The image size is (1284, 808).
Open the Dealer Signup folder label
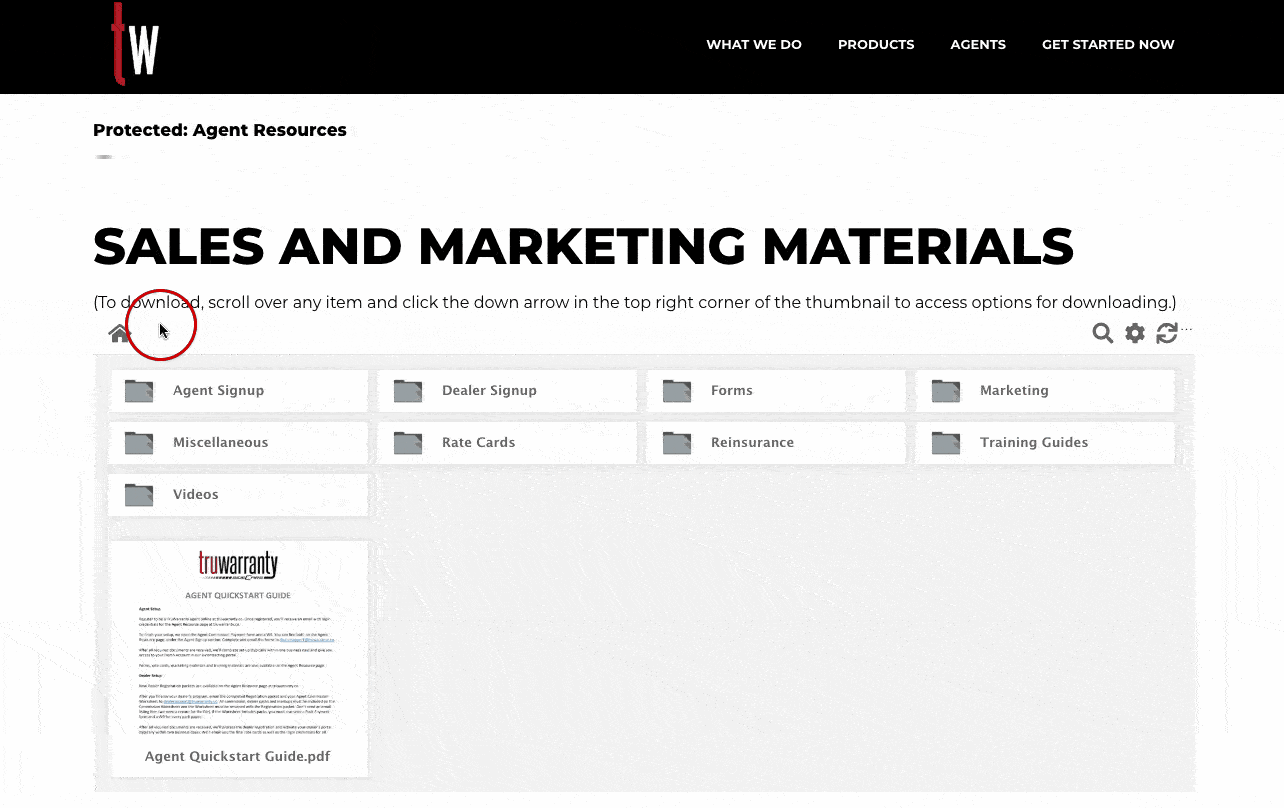[489, 391]
